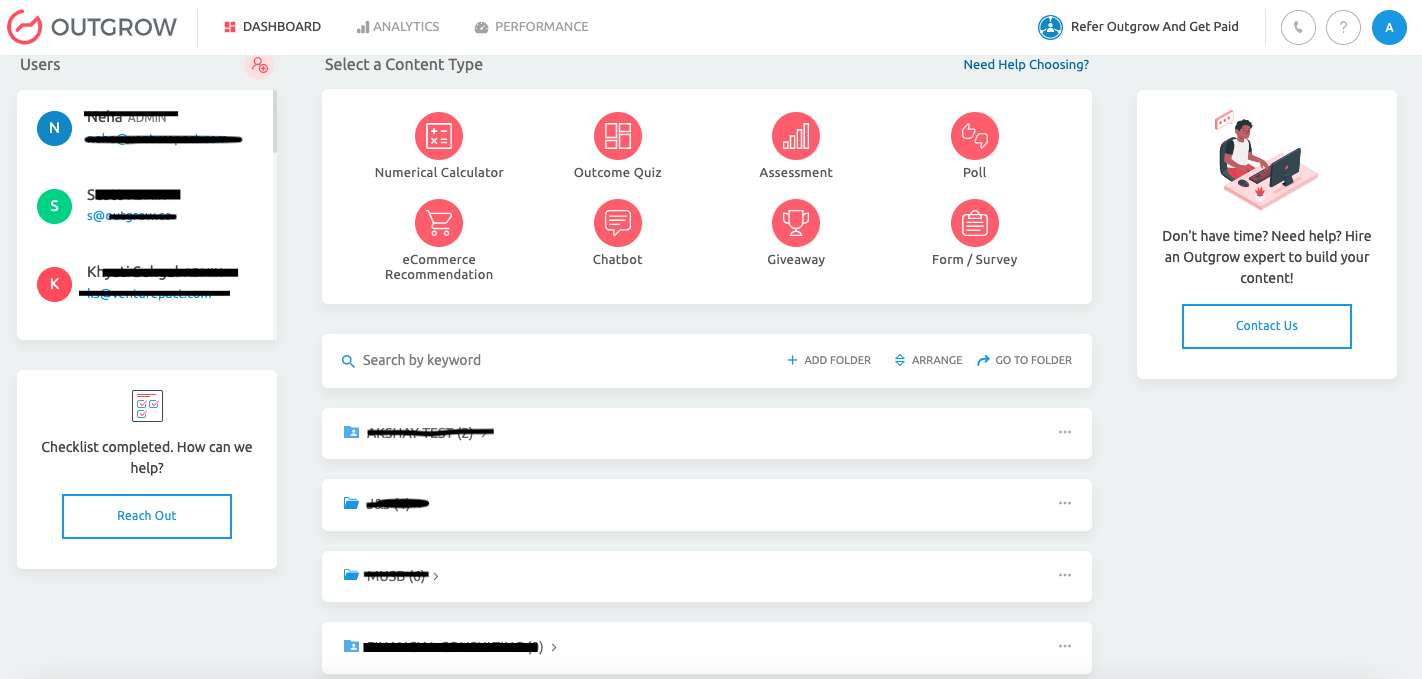The image size is (1422, 679).
Task: Click the first shared folder icon
Action: tap(351, 432)
